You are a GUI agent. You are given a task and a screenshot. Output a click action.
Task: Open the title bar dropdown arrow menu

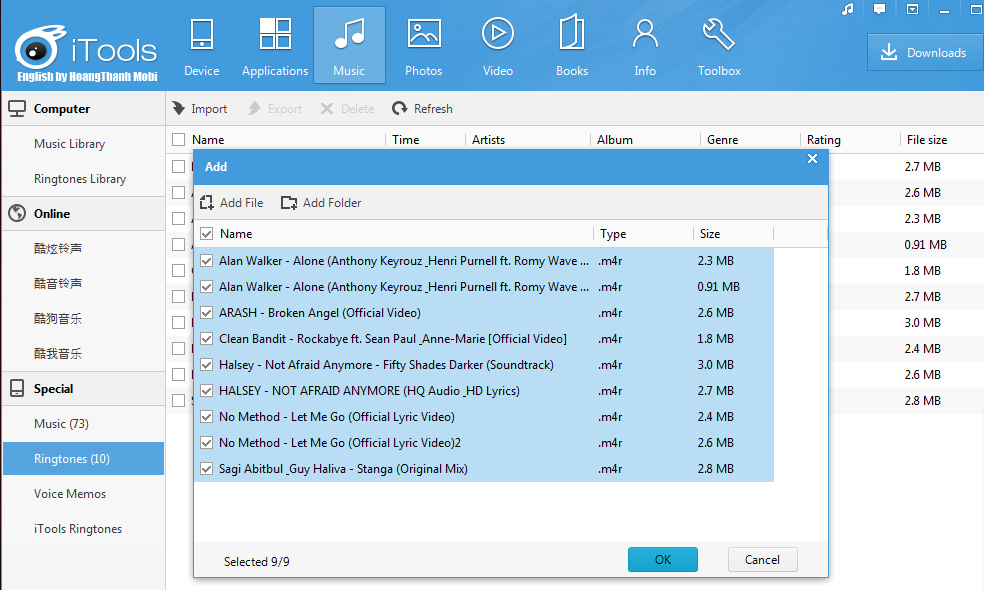(x=912, y=9)
